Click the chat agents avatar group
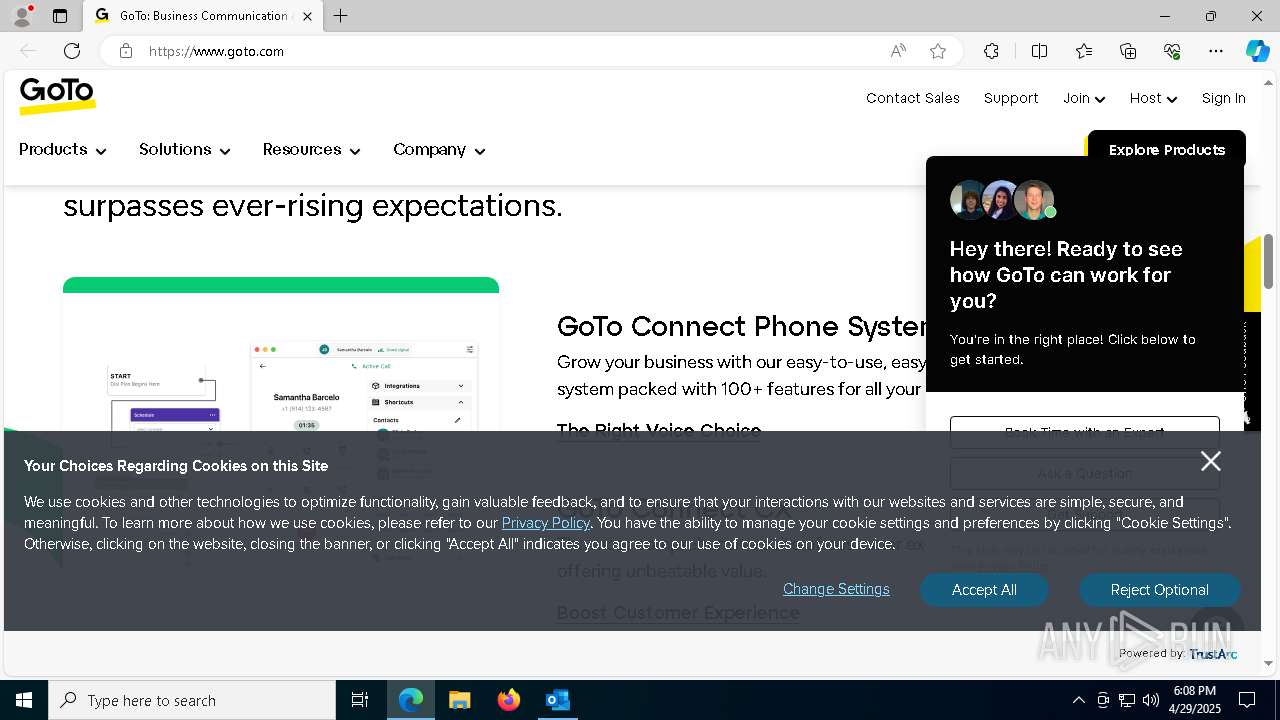Image resolution: width=1280 pixels, height=720 pixels. tap(1003, 200)
